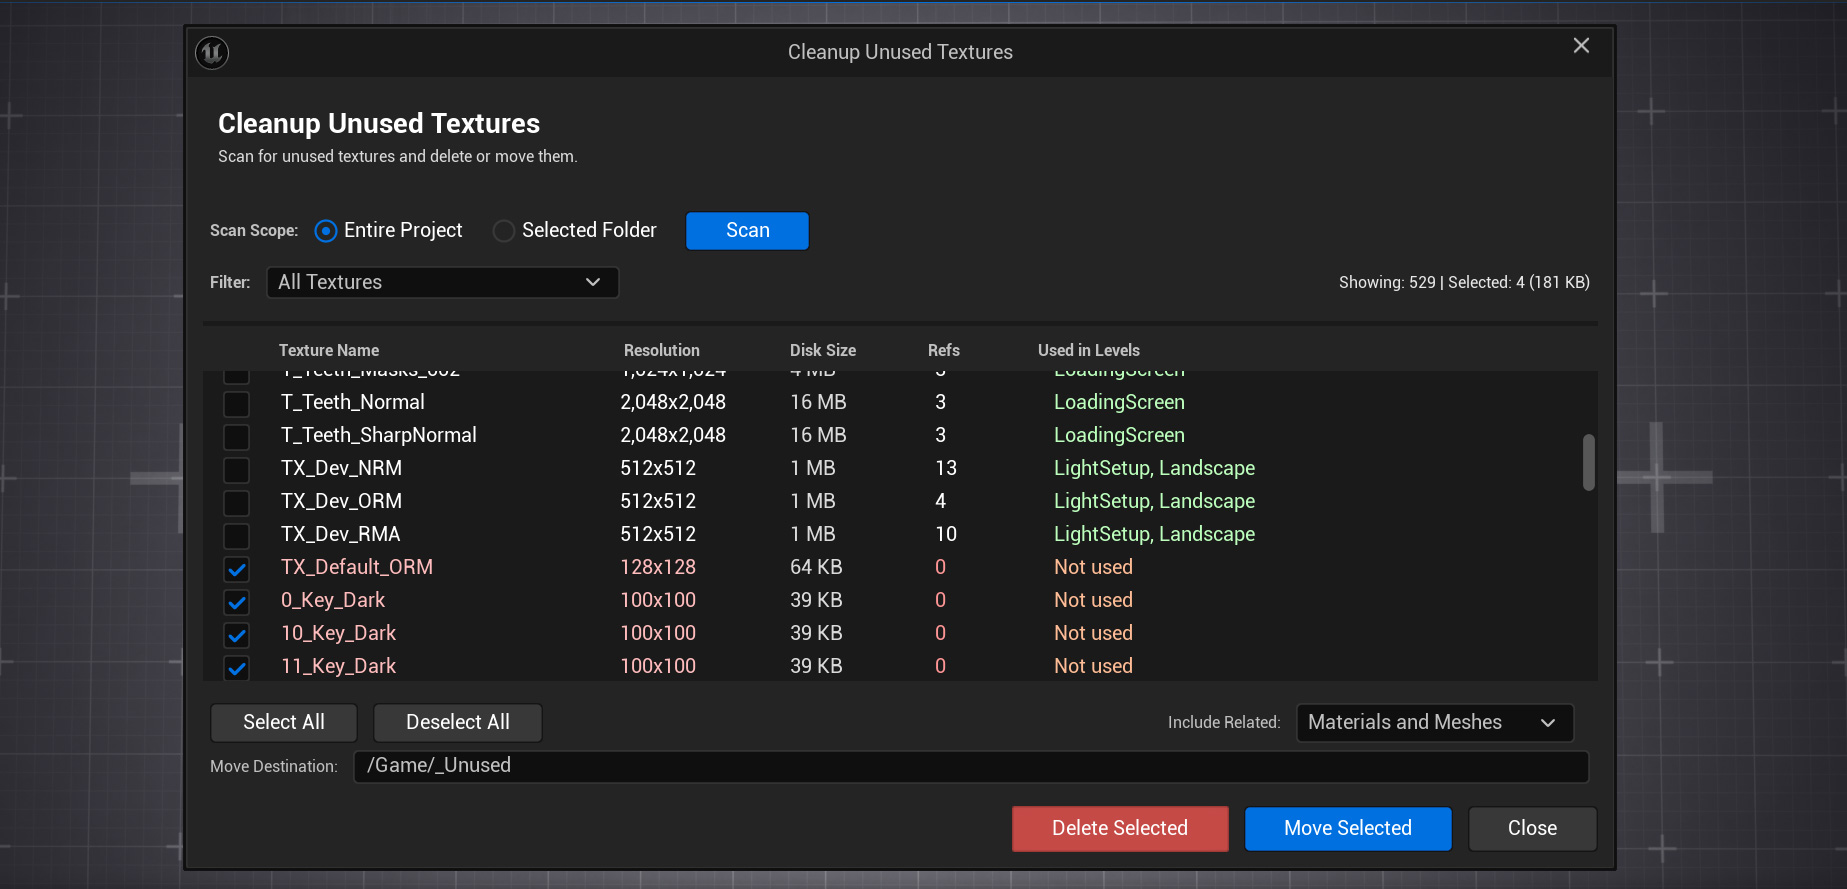Uncheck the TX_Default_ORM row checkbox

236,569
